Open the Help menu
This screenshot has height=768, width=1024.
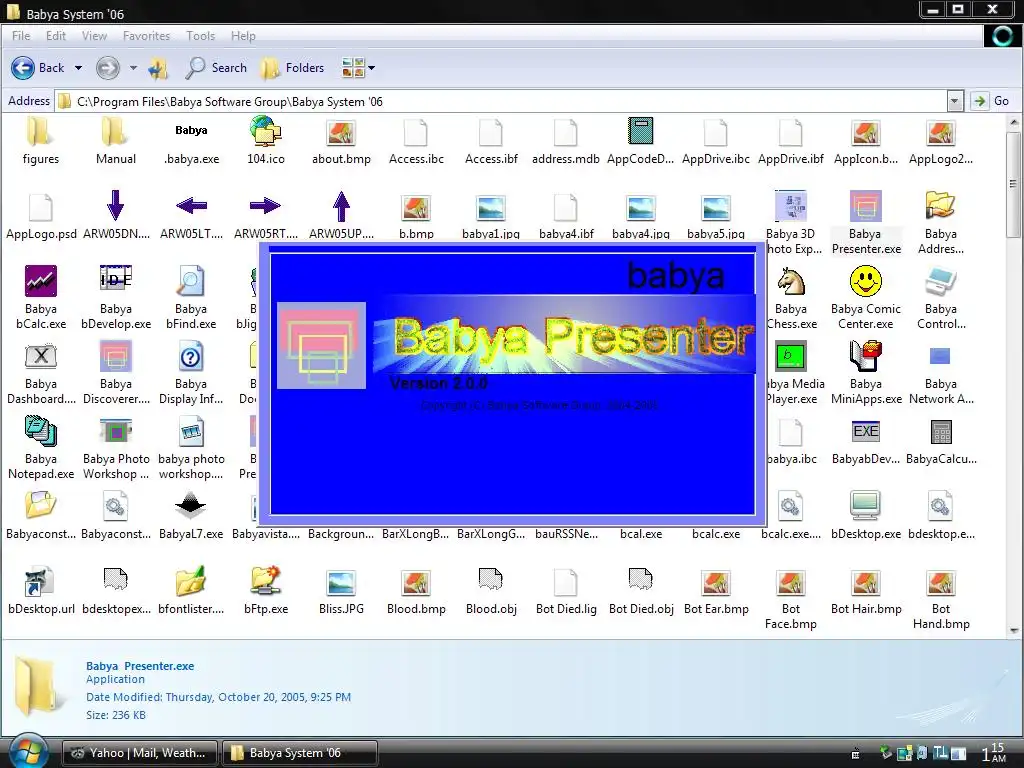pos(243,36)
